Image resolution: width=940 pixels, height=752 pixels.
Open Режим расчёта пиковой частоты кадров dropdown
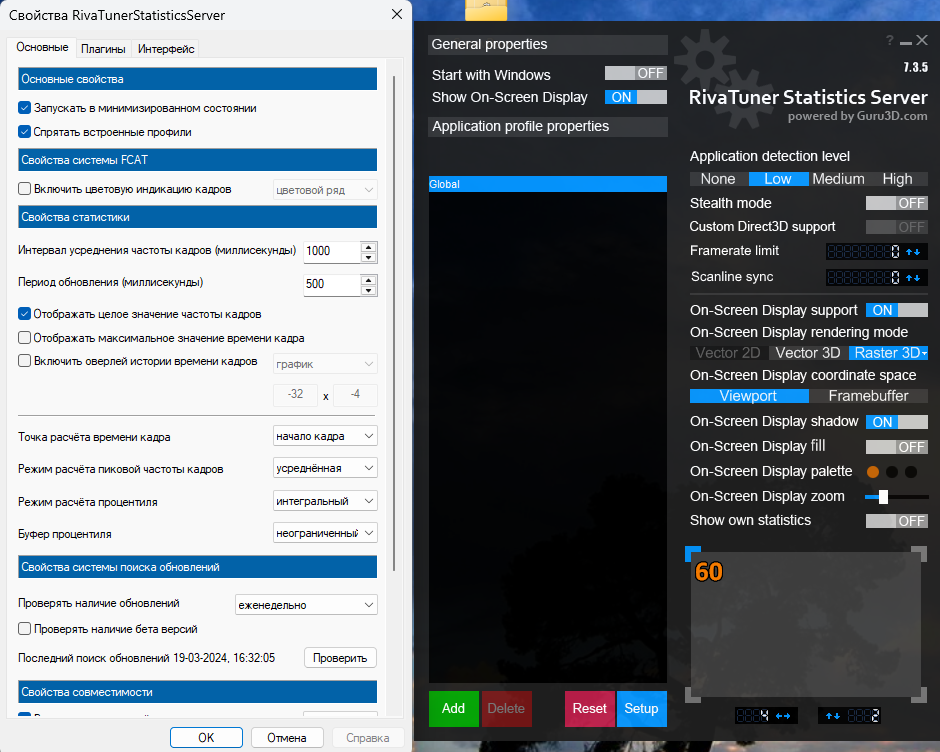tap(325, 468)
